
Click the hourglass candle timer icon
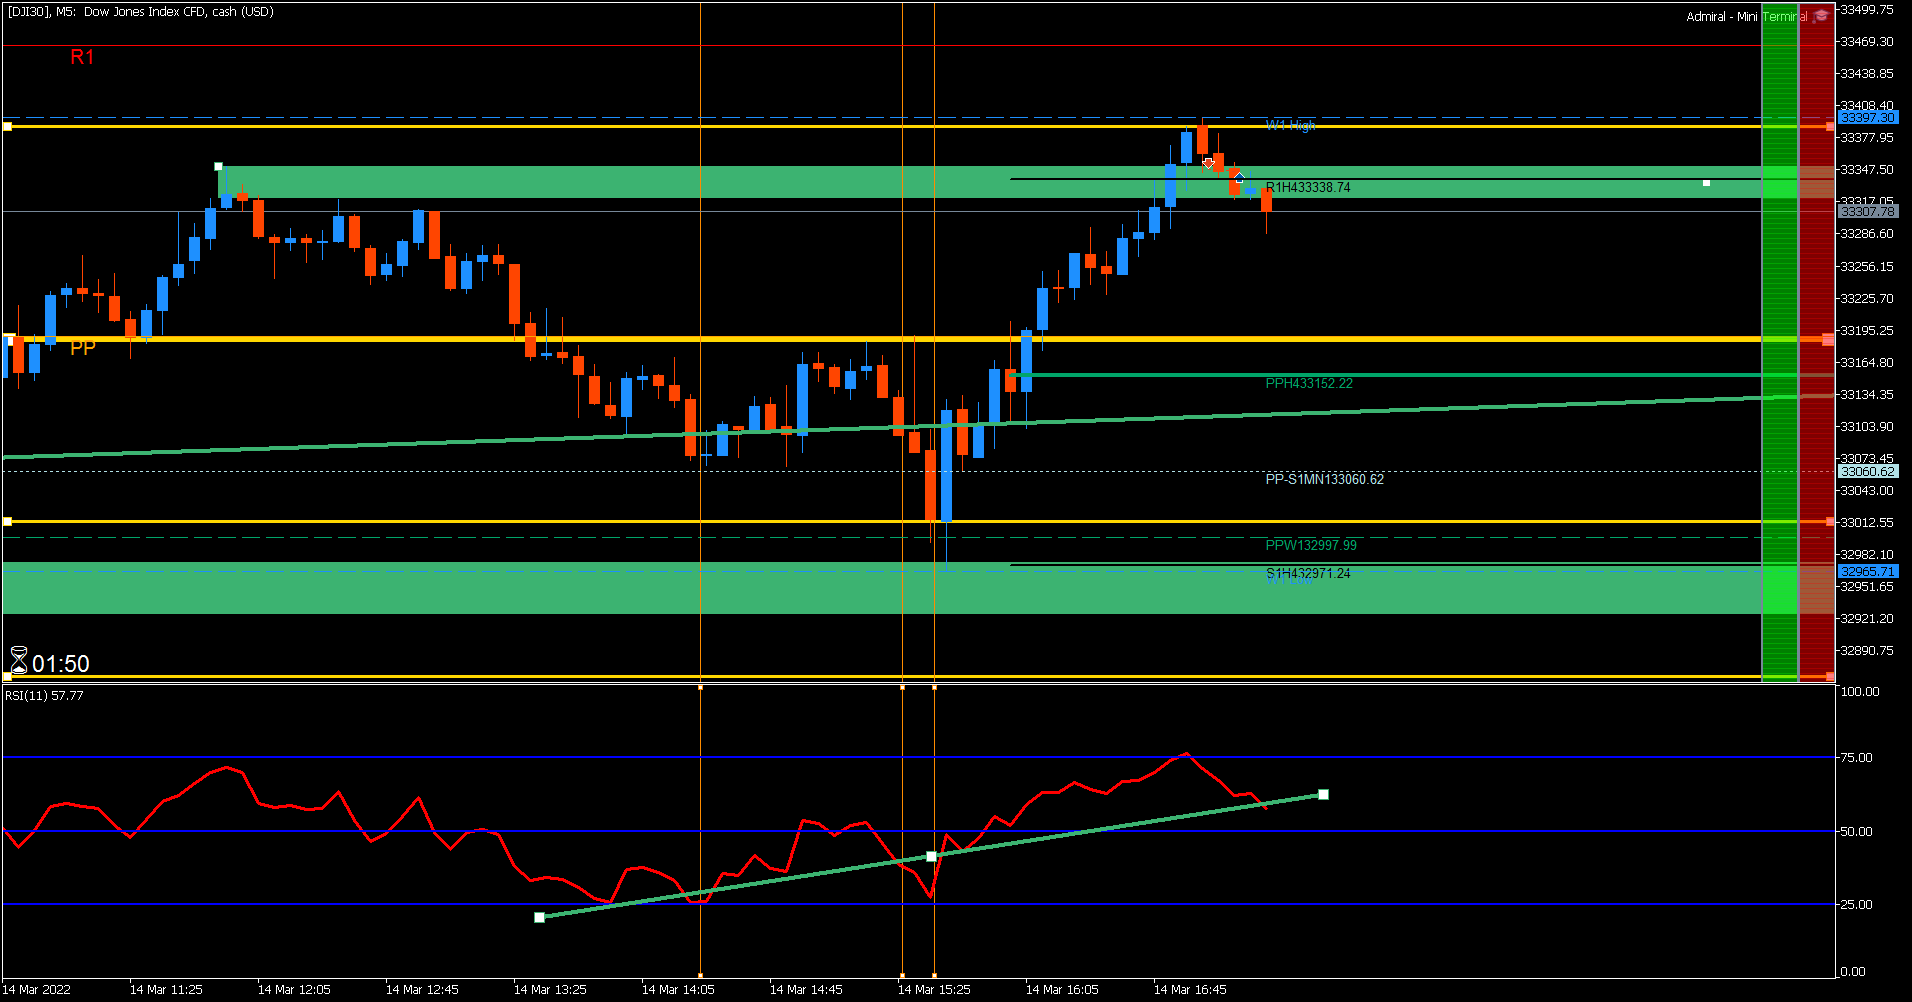point(18,661)
